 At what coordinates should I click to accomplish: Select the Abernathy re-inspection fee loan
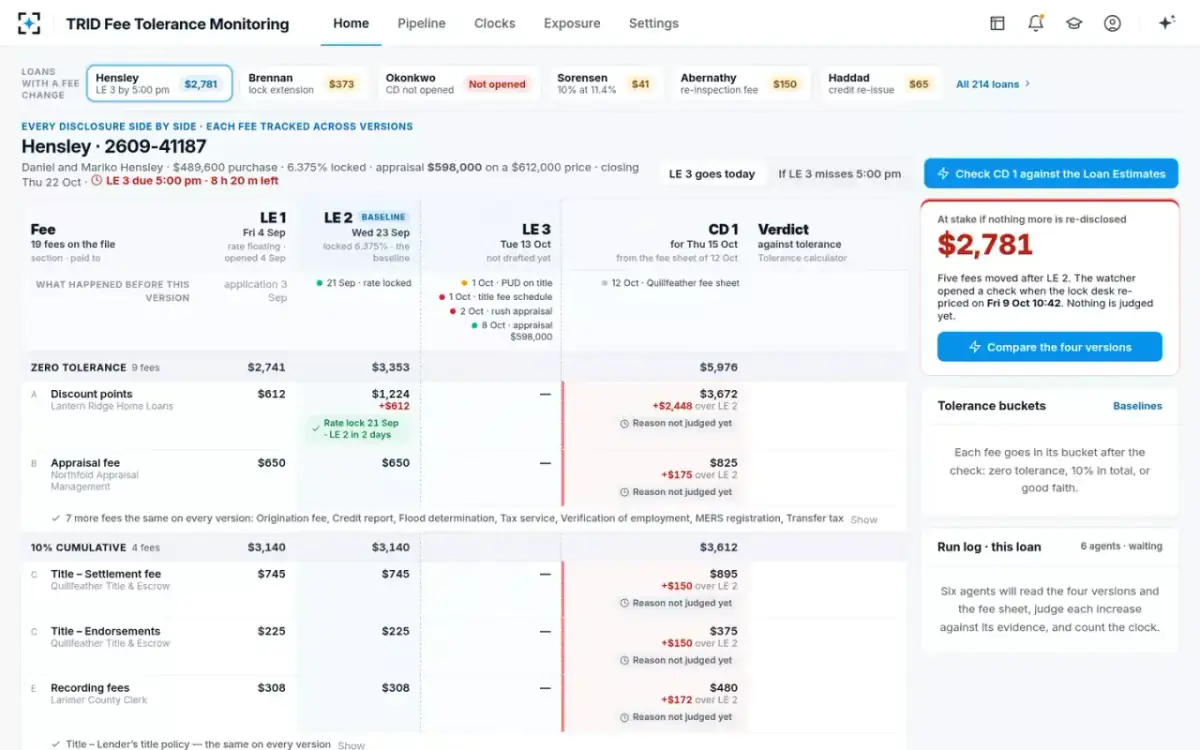(x=743, y=84)
